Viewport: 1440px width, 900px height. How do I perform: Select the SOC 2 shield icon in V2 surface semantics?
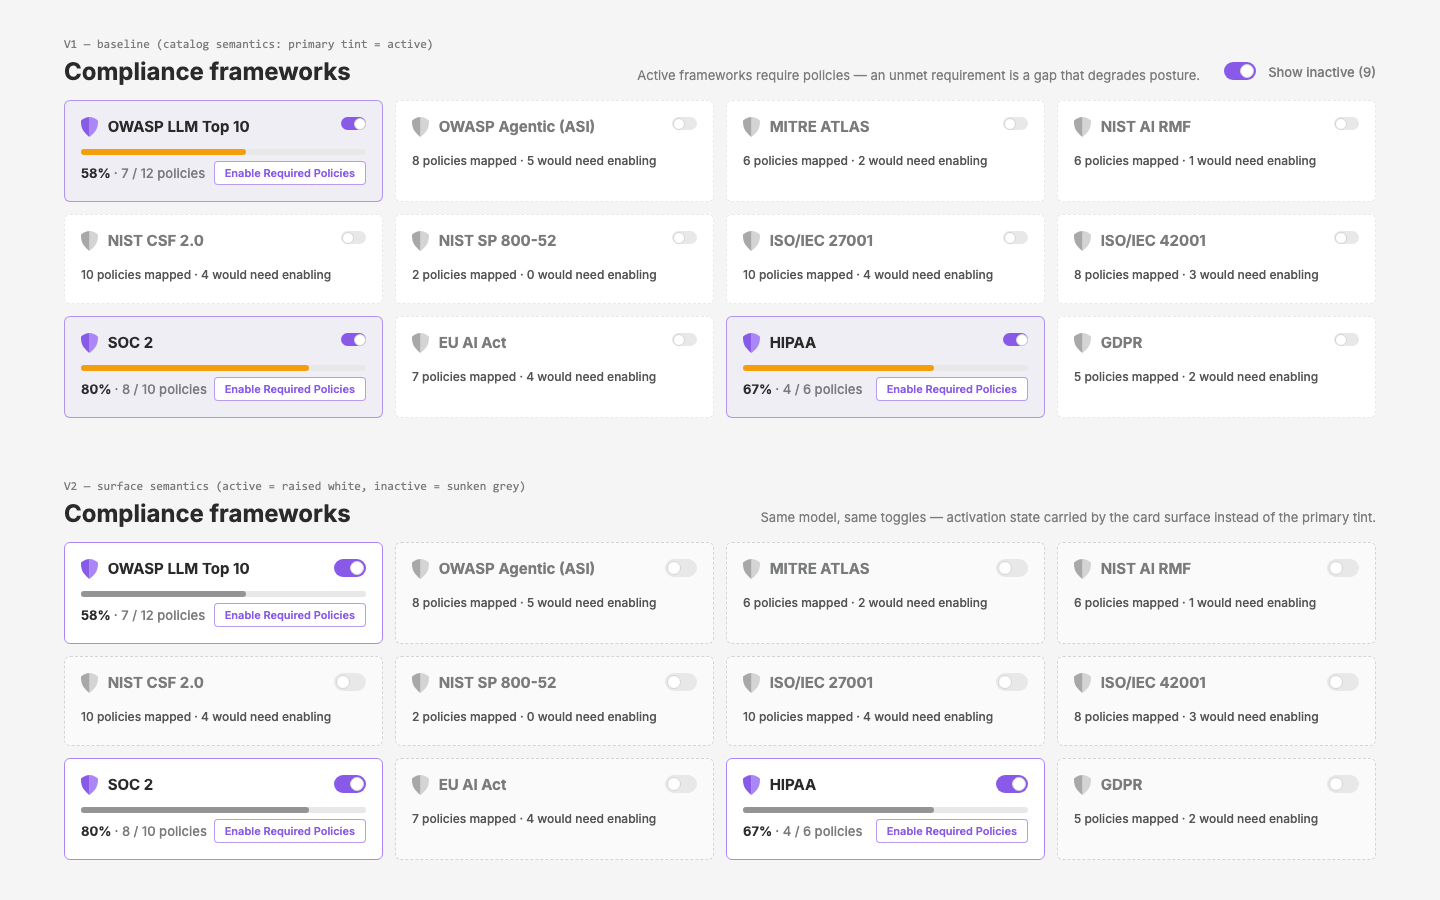click(x=89, y=785)
